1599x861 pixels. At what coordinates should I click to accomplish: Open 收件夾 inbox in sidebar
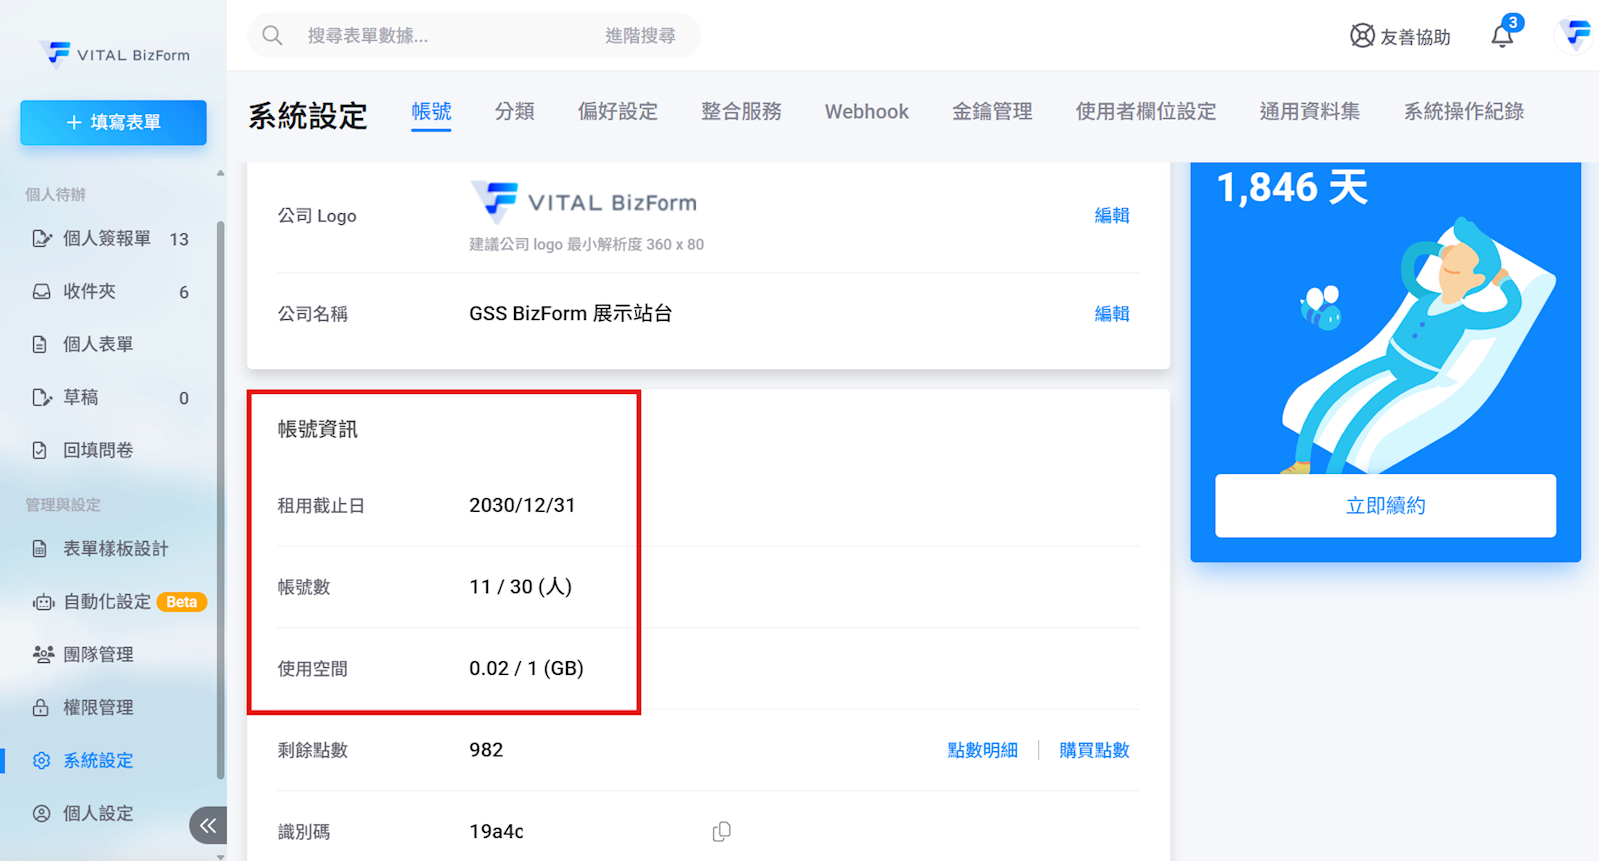(x=89, y=291)
